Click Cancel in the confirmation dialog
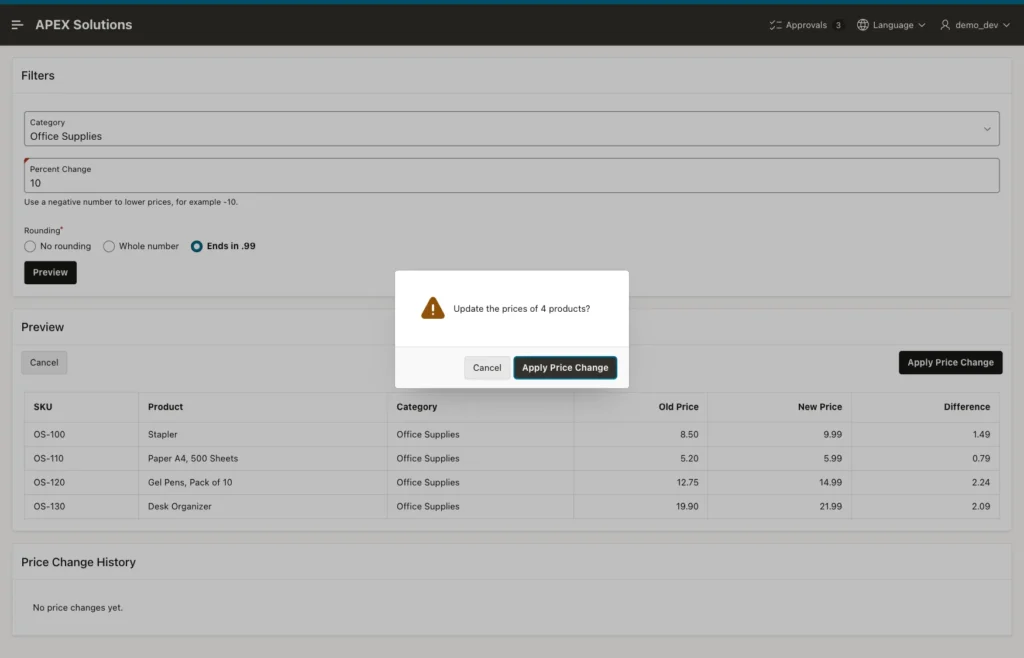The image size is (1024, 658). [487, 368]
